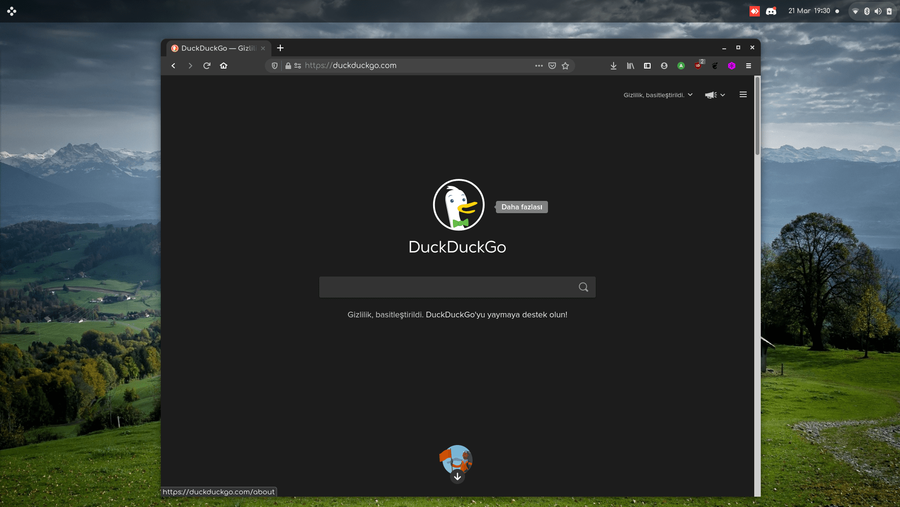Open page actions three-dots menu

pos(538,65)
